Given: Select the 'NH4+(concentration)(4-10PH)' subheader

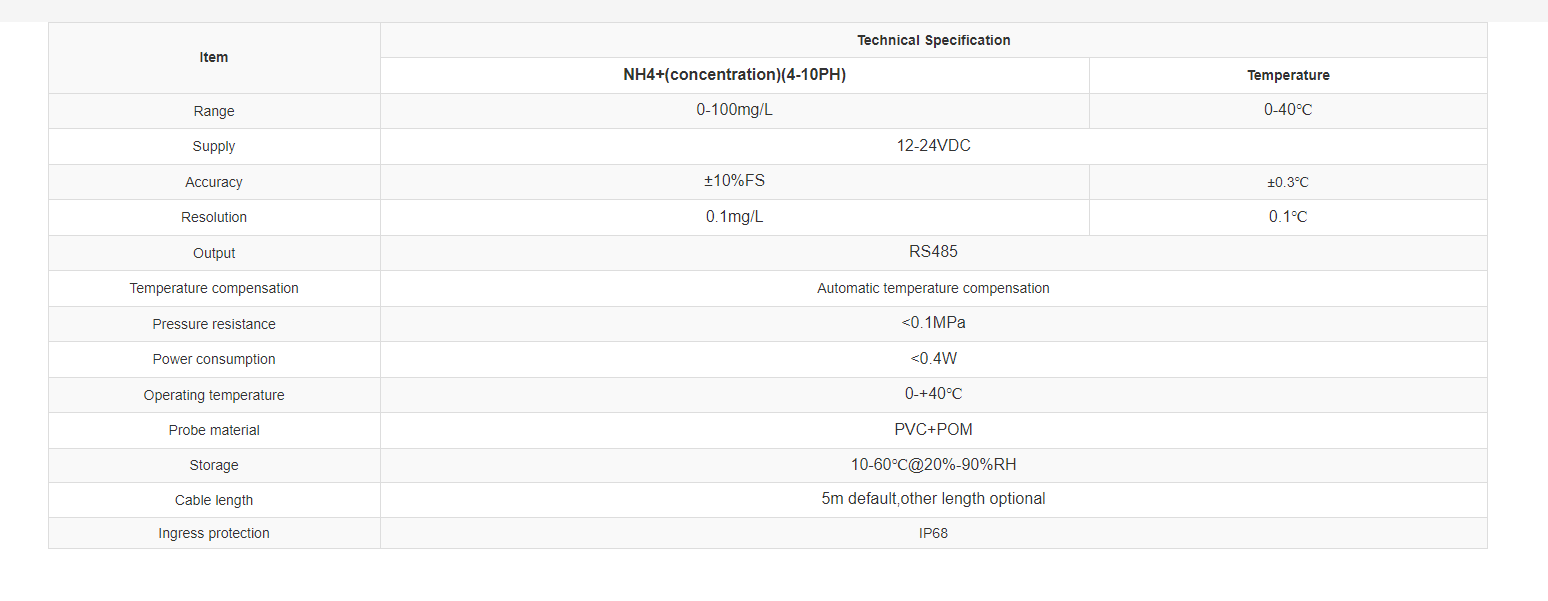Looking at the screenshot, I should [734, 75].
